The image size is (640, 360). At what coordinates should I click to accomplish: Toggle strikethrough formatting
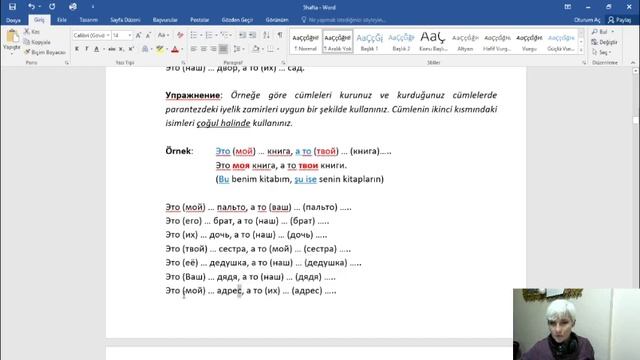[111, 49]
